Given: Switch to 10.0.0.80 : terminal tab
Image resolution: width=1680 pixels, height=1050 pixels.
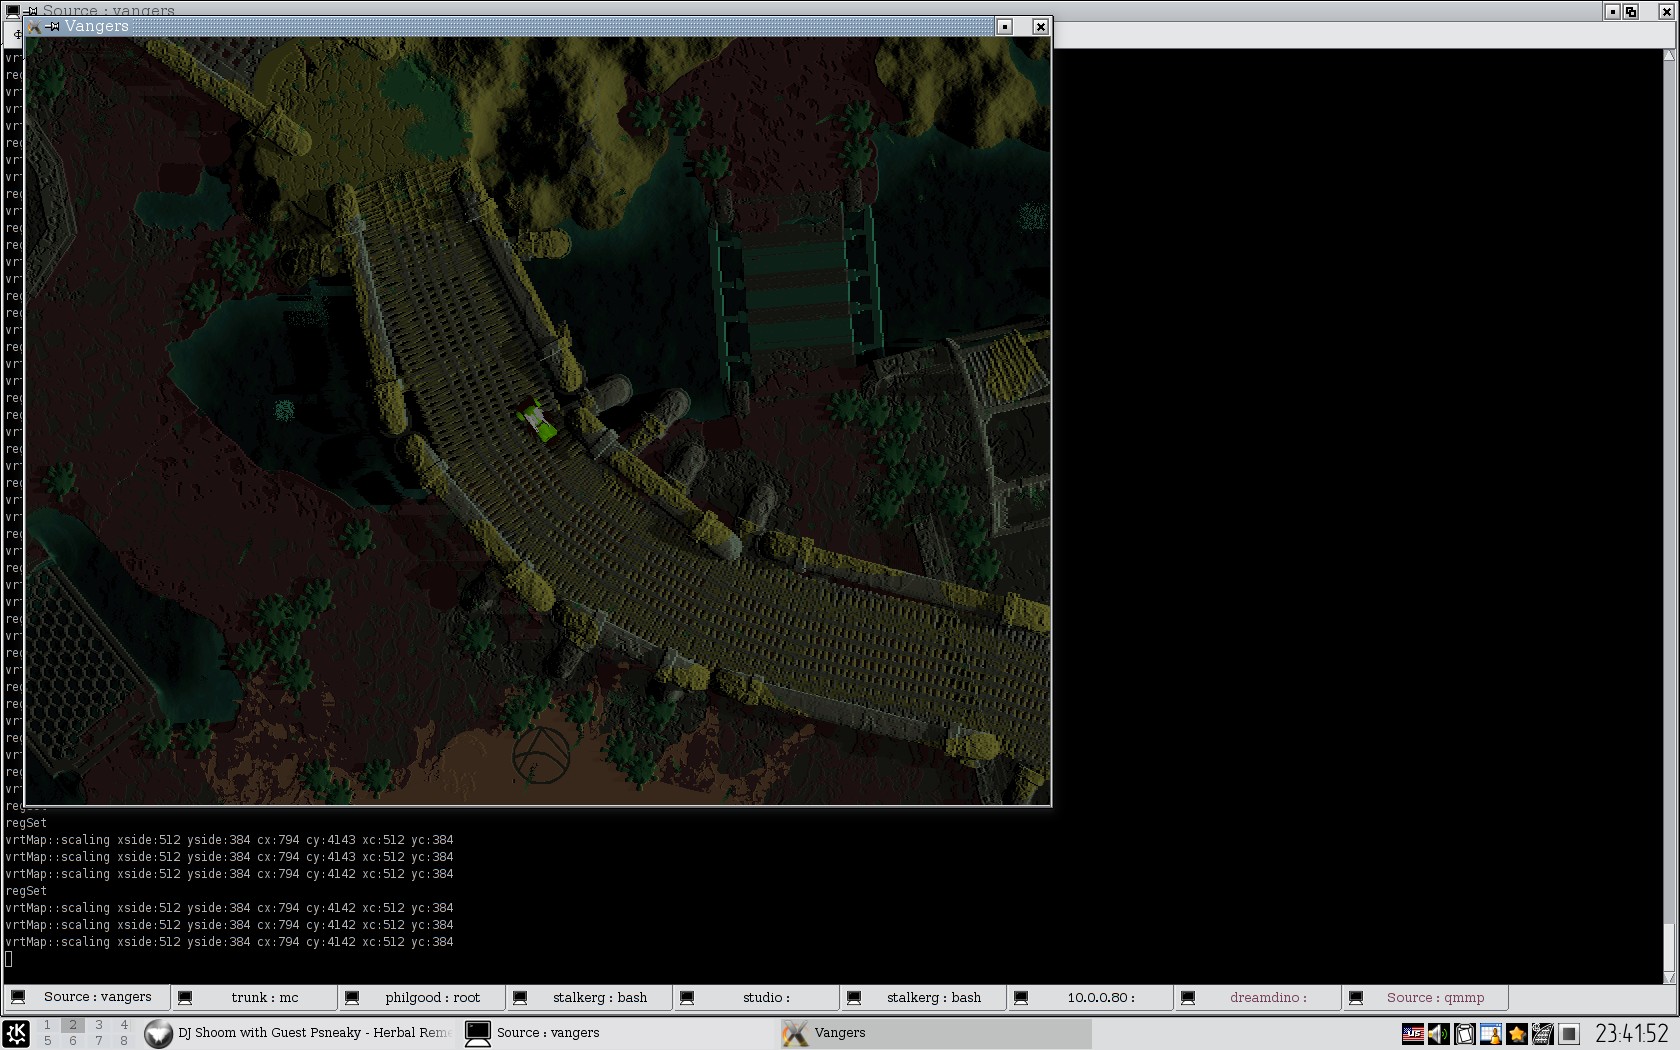Looking at the screenshot, I should (x=1090, y=997).
